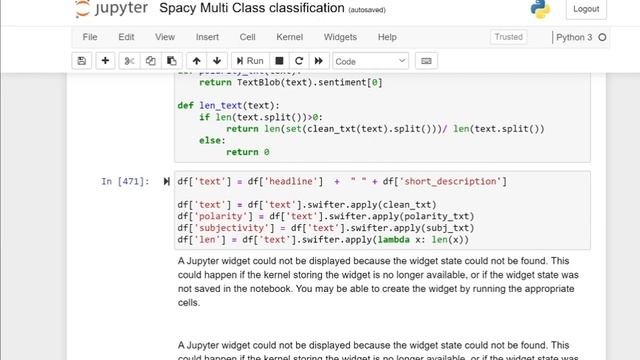Click the lambda x: len(x) code line

pyautogui.click(x=323, y=240)
